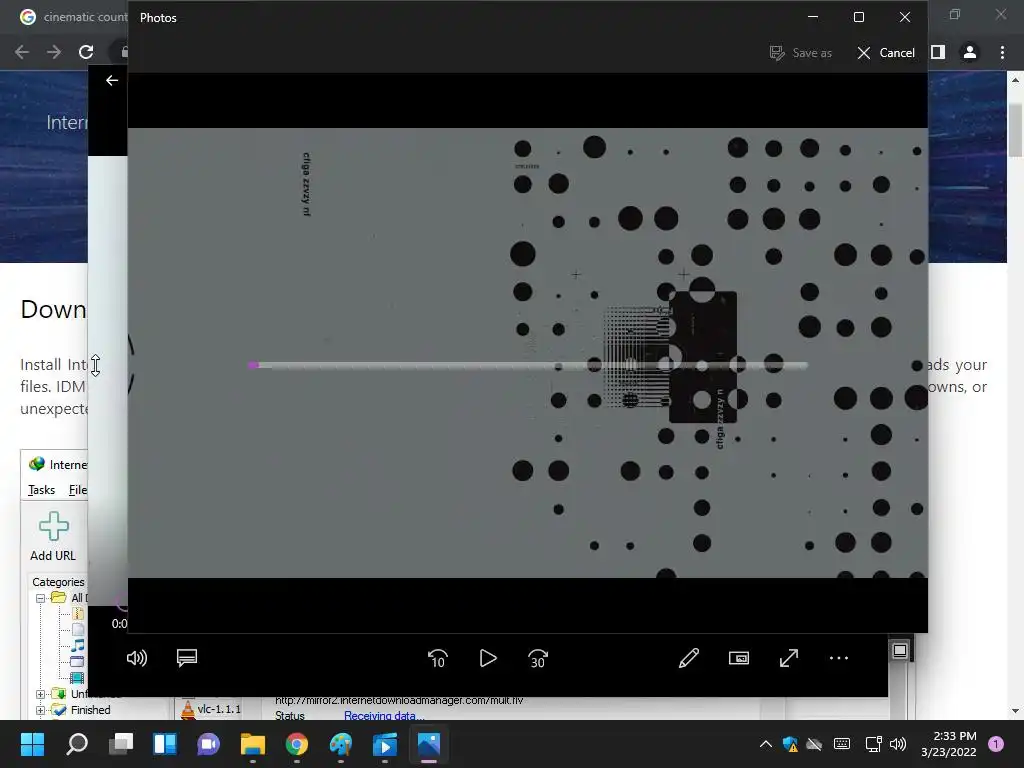The width and height of the screenshot is (1024, 768).
Task: Go back using Photos back arrow
Action: click(x=112, y=80)
